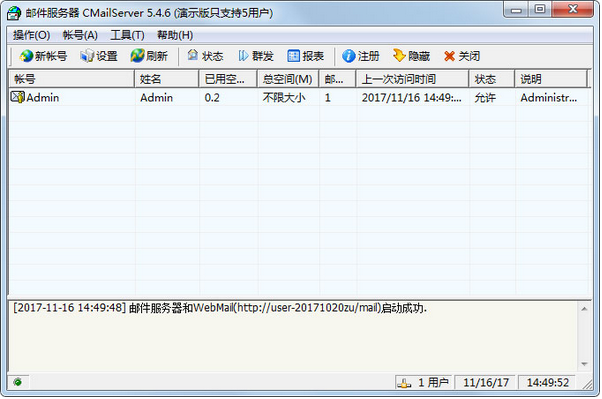Sort by 上一次访问时间 column header

(x=412, y=79)
